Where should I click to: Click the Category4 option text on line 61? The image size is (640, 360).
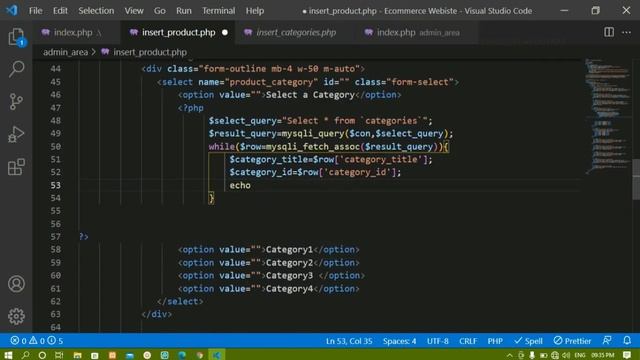coord(289,289)
